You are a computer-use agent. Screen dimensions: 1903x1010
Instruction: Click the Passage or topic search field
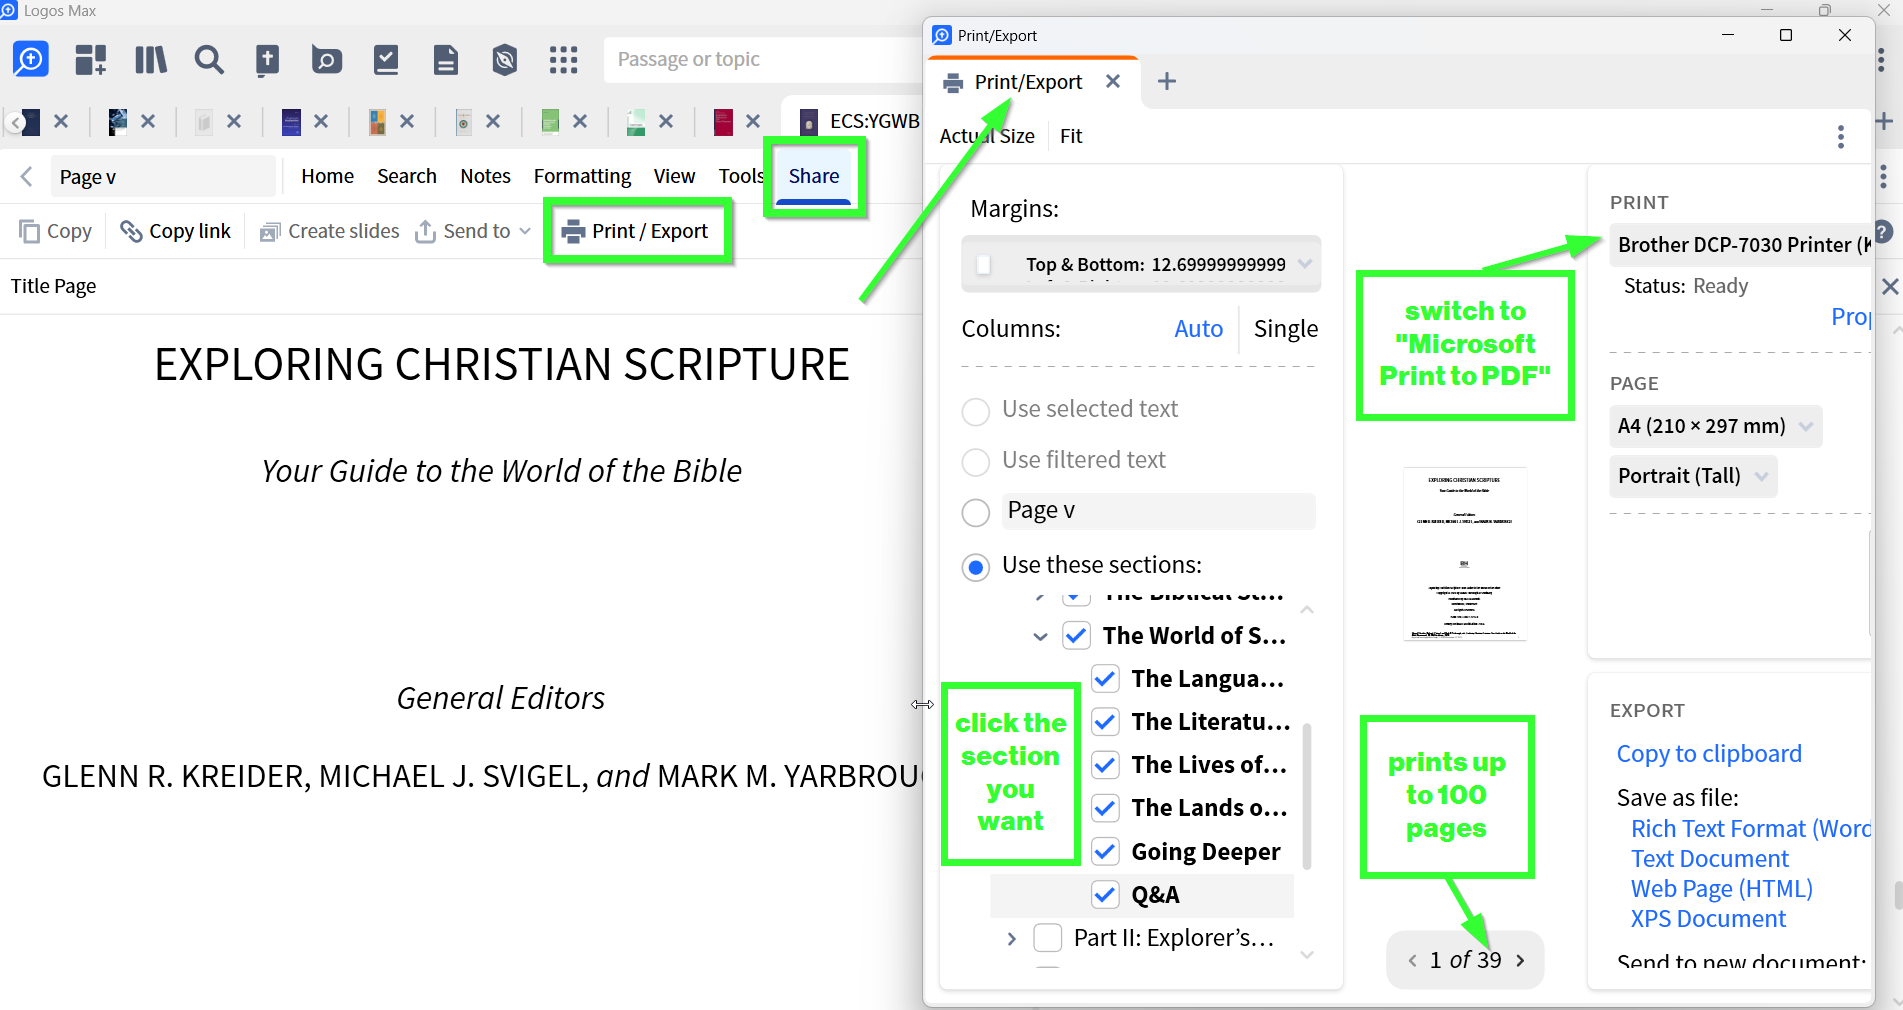coord(762,60)
